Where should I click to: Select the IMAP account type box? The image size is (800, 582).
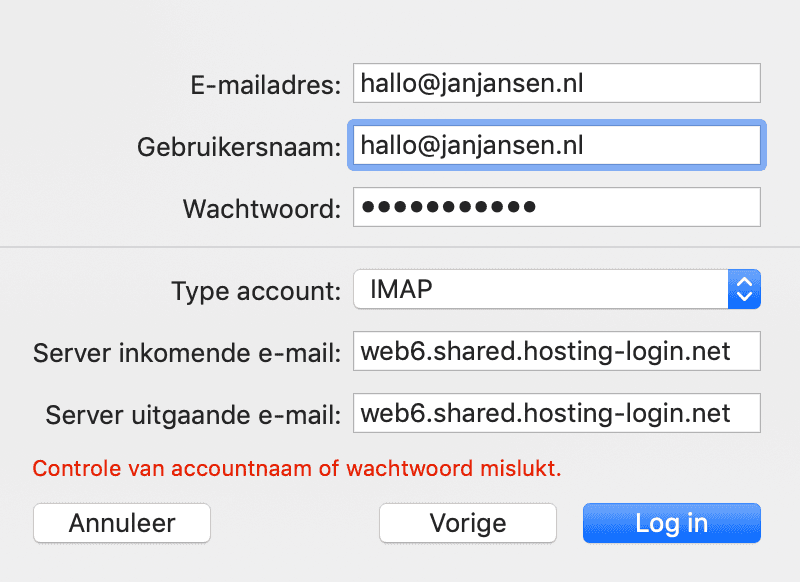pos(540,290)
